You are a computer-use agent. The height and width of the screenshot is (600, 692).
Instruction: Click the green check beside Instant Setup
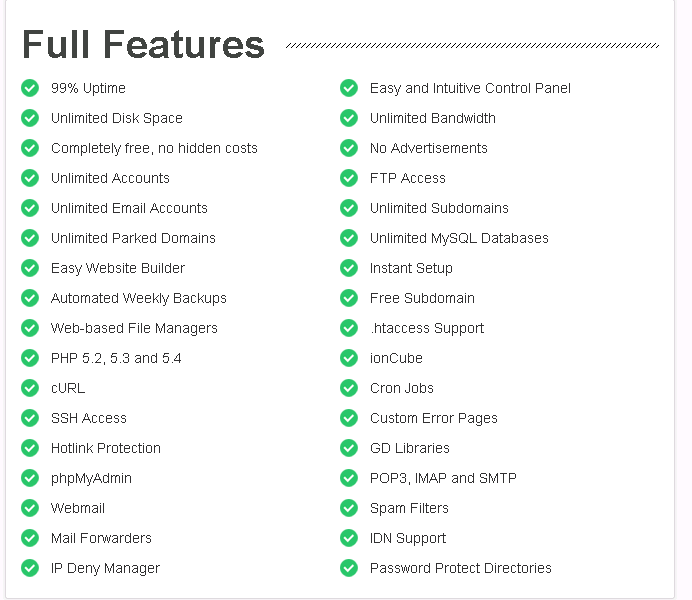(349, 268)
